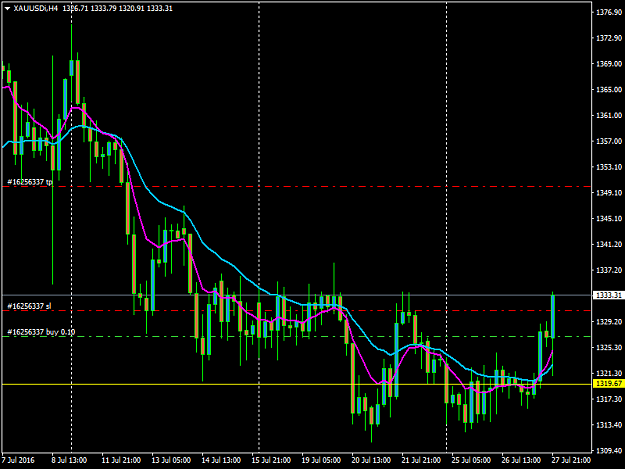The height and width of the screenshot is (469, 625).
Task: Click the #16256337 buy 0.10 order label
Action: pyautogui.click(x=41, y=332)
